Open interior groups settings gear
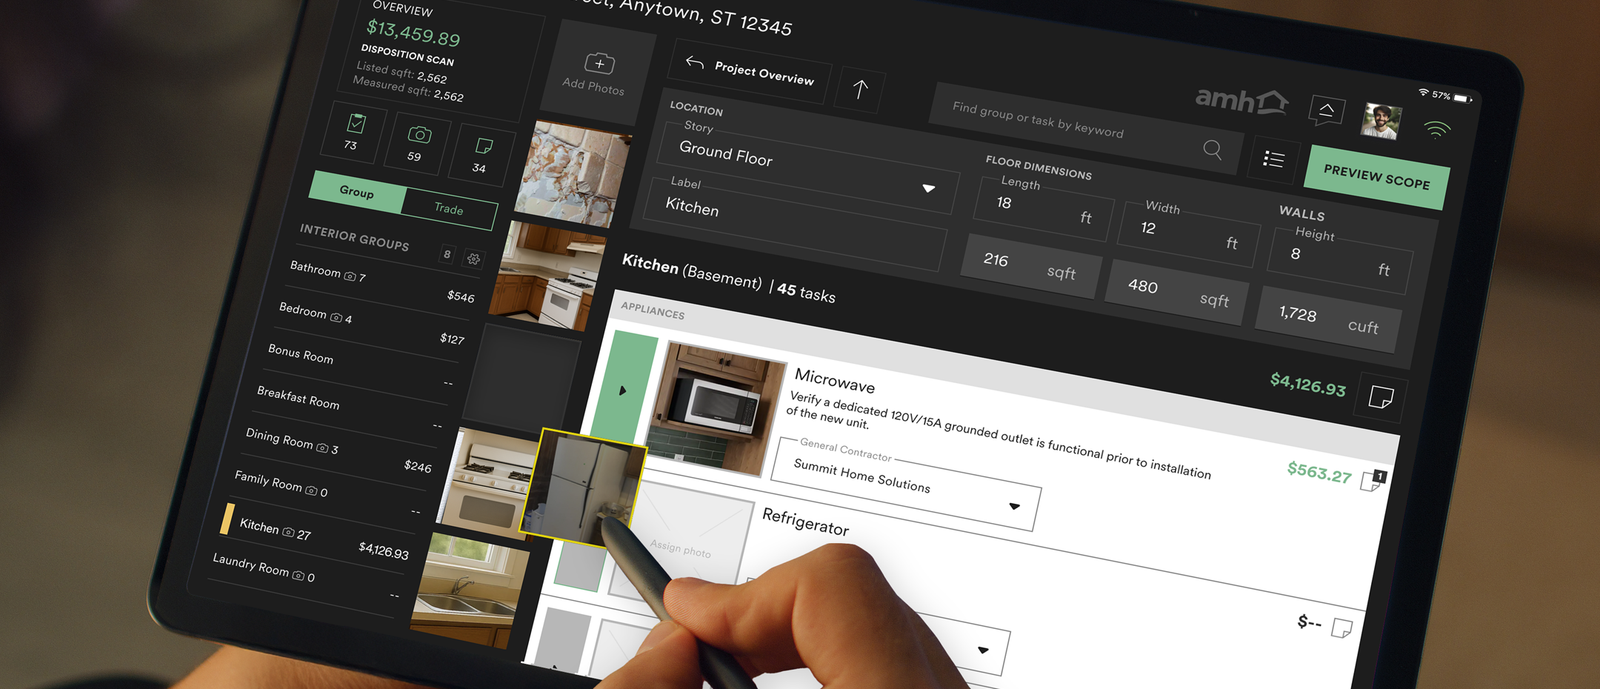This screenshot has height=689, width=1600. [473, 258]
